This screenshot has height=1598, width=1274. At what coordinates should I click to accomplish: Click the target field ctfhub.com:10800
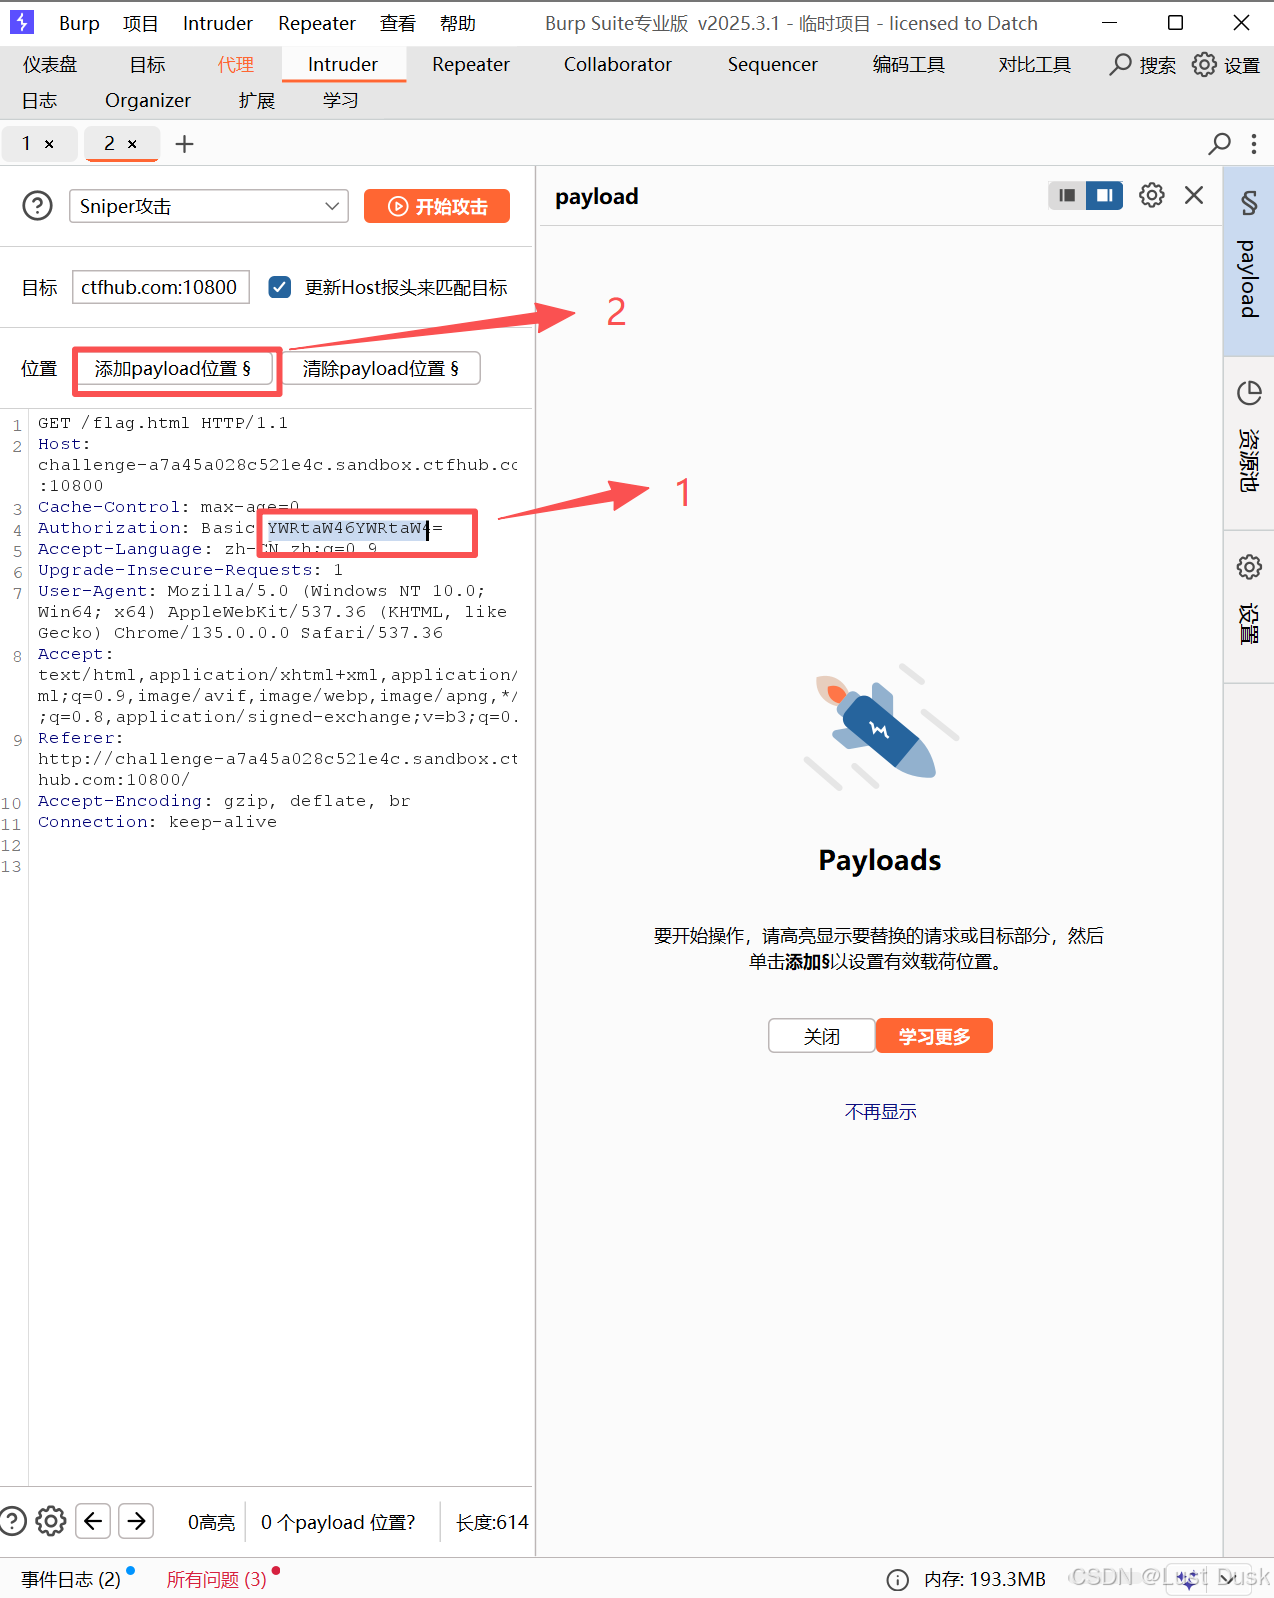(160, 287)
